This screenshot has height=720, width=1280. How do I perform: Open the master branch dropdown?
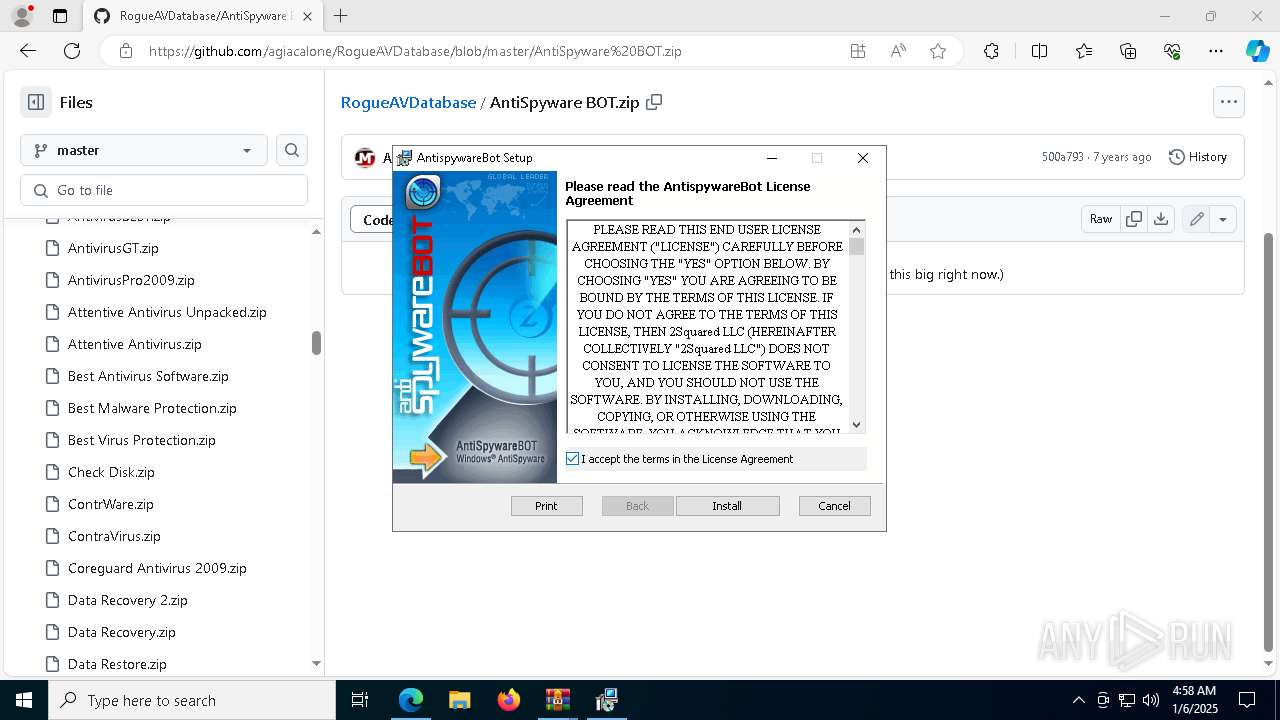coord(144,150)
